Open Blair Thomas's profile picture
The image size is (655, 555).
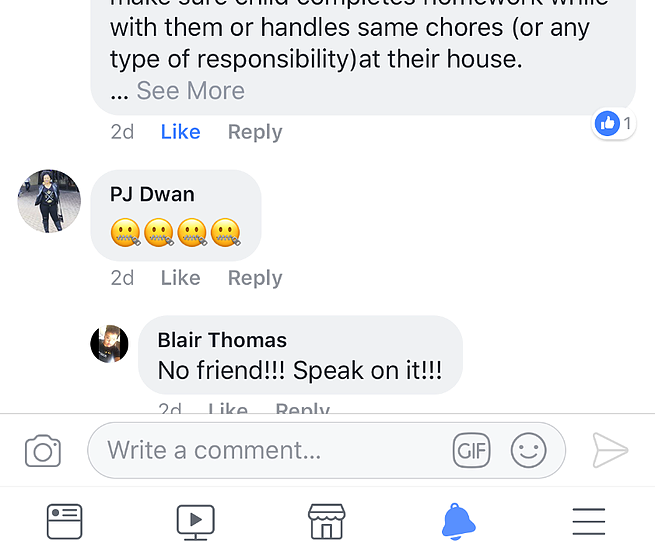click(109, 344)
